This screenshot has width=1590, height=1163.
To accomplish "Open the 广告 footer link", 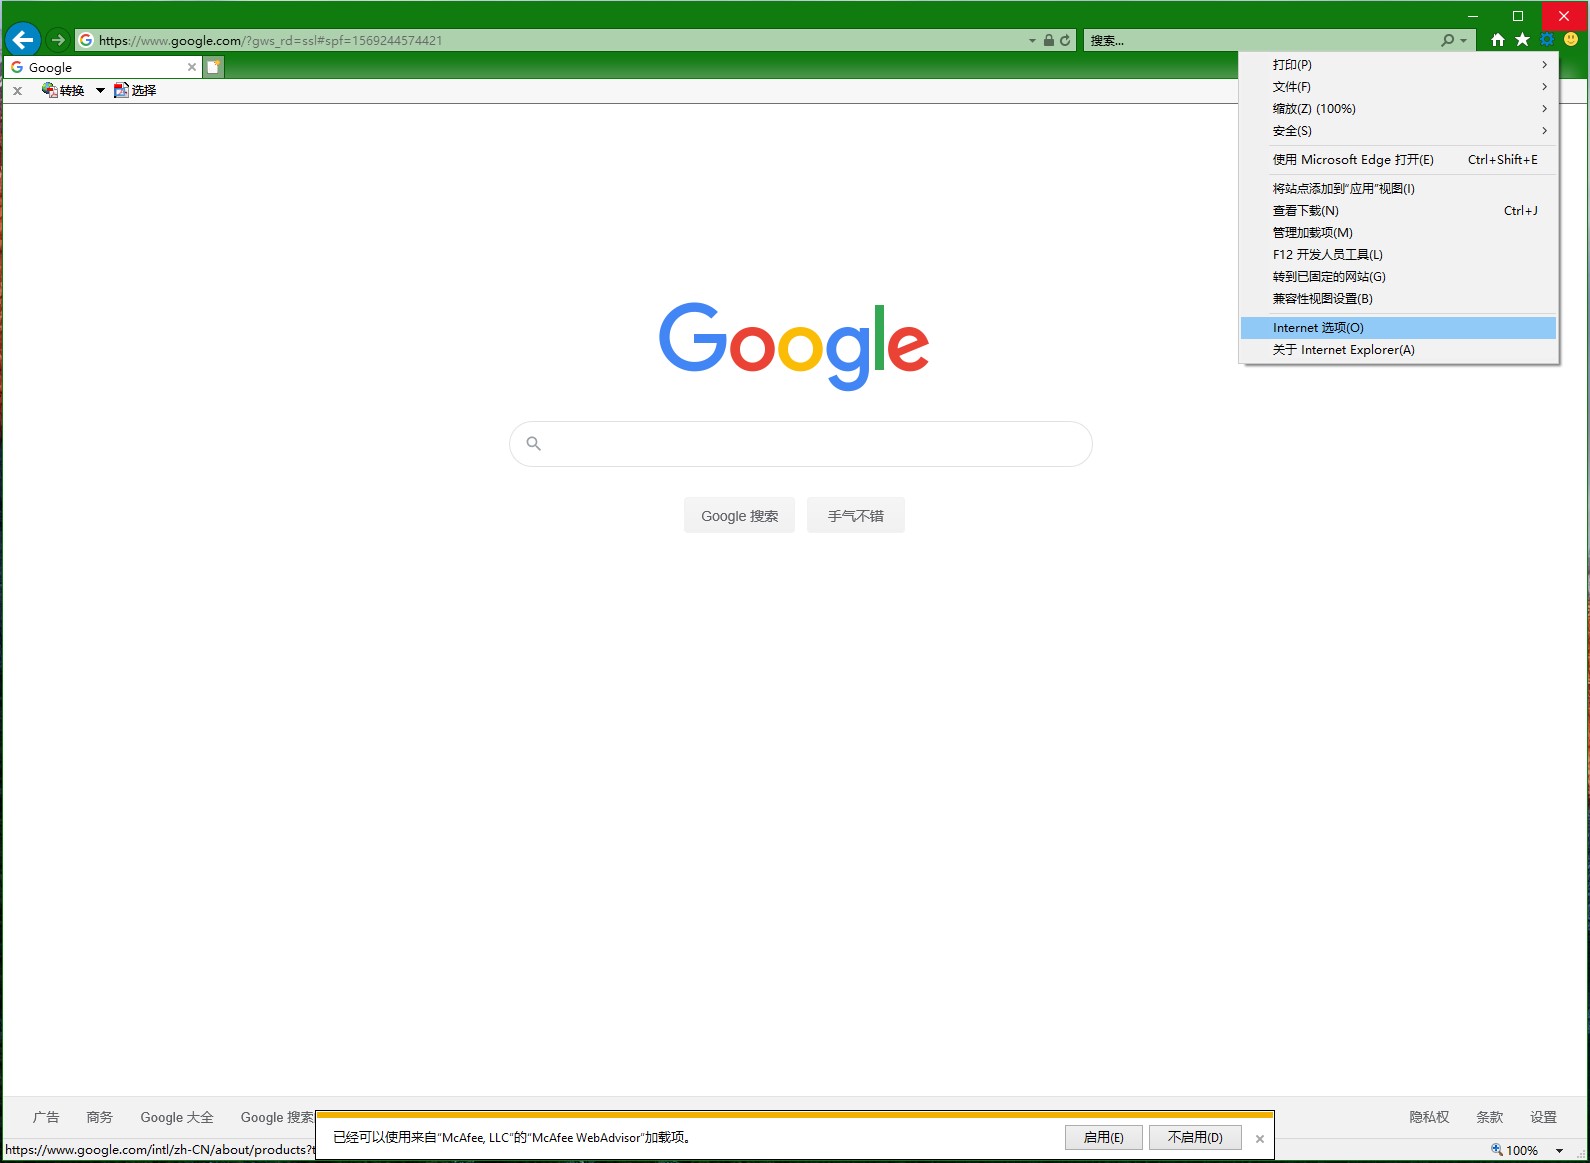I will tap(46, 1118).
